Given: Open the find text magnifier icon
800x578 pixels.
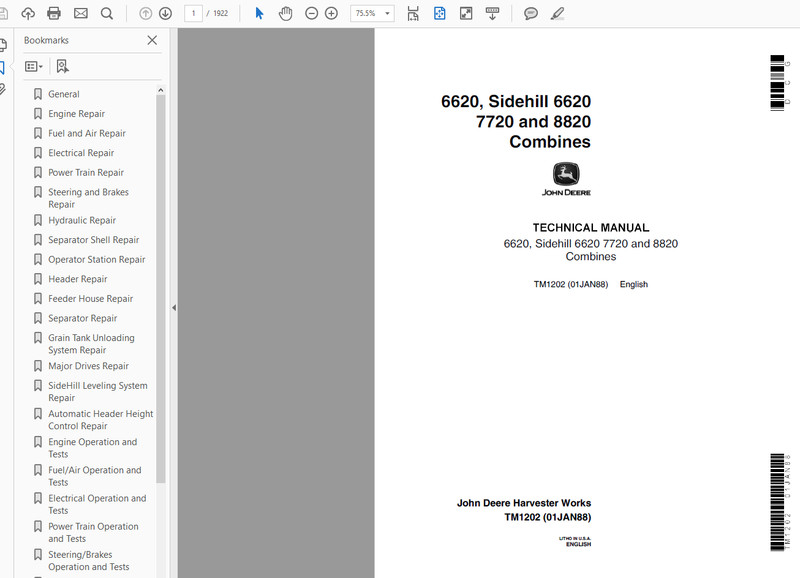Looking at the screenshot, I should (107, 13).
